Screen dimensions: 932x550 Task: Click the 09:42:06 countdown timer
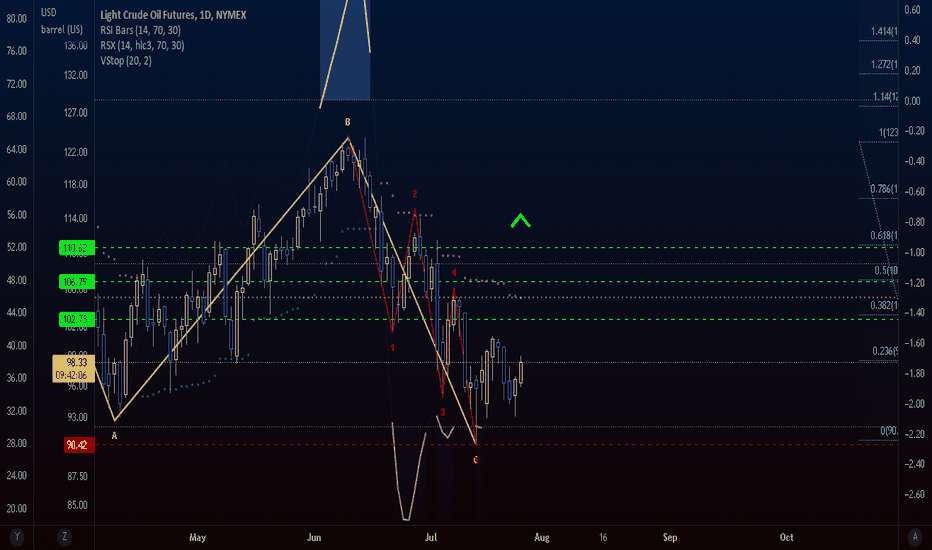(x=72, y=375)
